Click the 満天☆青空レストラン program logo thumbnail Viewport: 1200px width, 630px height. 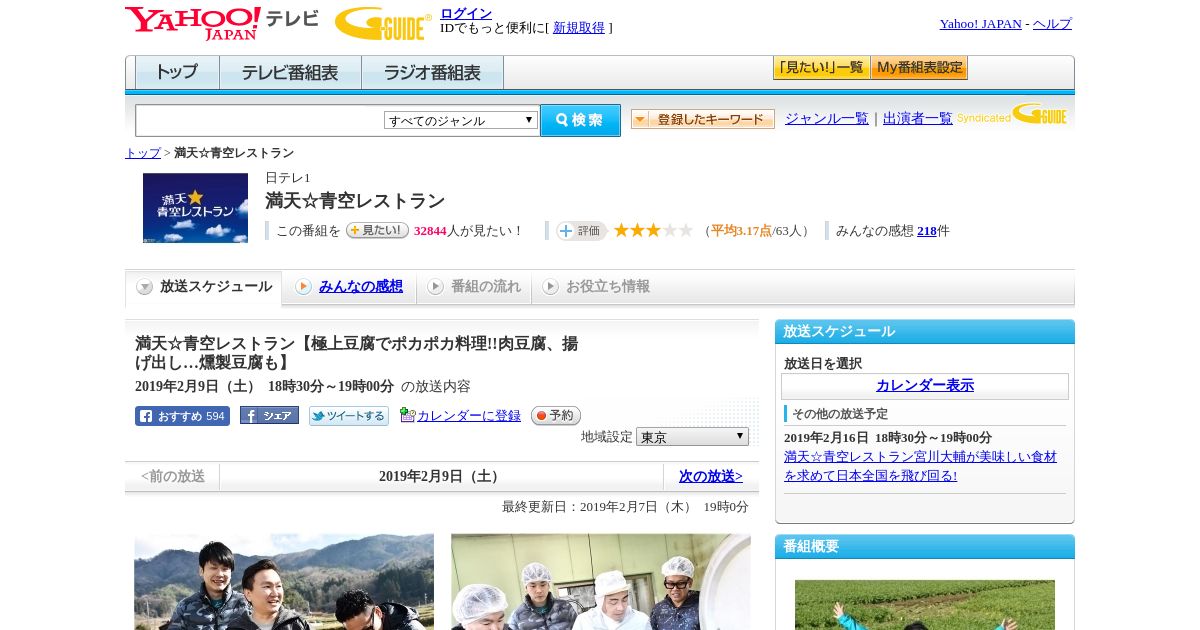(x=195, y=208)
